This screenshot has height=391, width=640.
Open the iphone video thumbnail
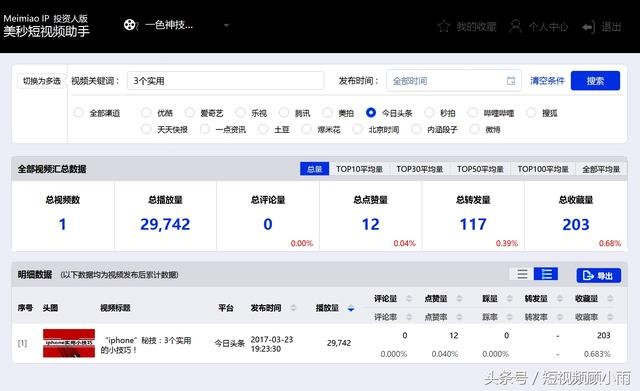69,343
